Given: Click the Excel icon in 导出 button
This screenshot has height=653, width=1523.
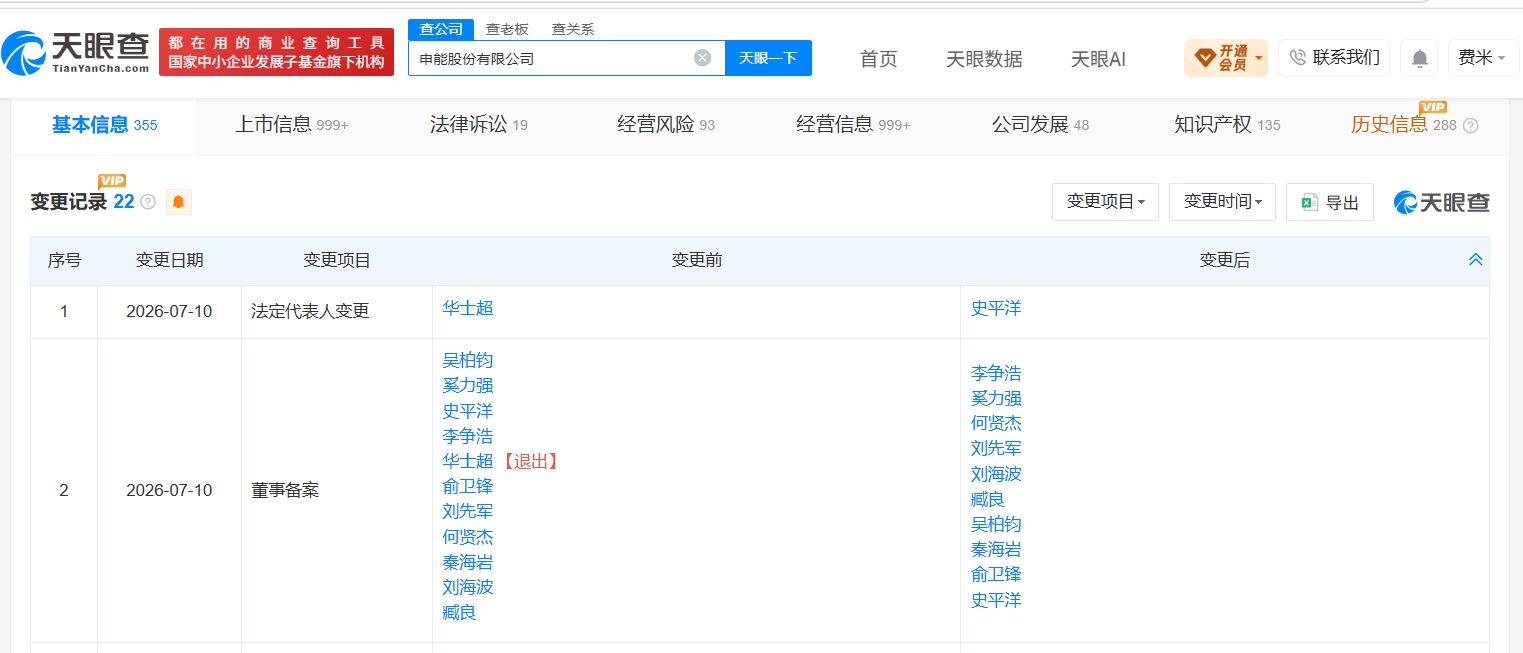Looking at the screenshot, I should click(x=1309, y=202).
